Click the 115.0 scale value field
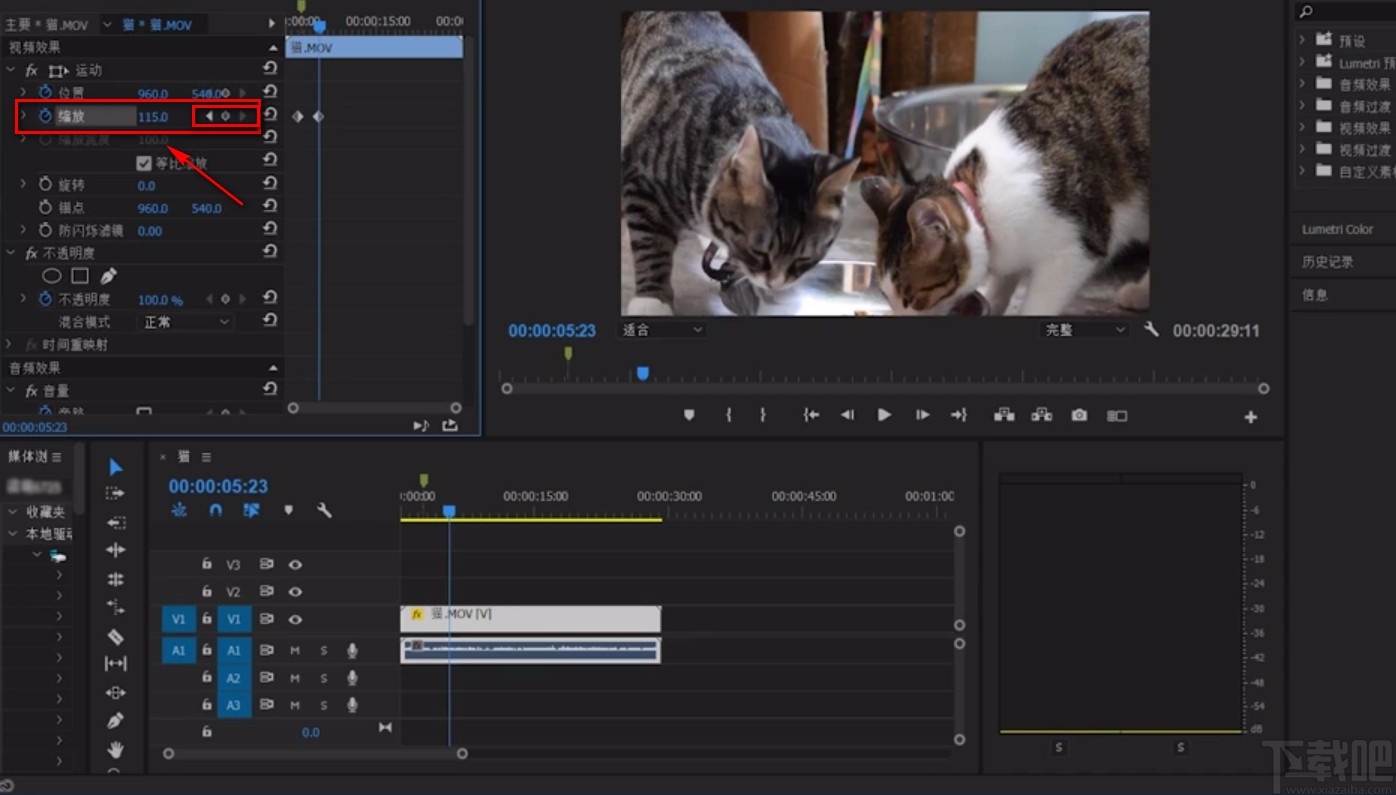1396x795 pixels. click(153, 117)
